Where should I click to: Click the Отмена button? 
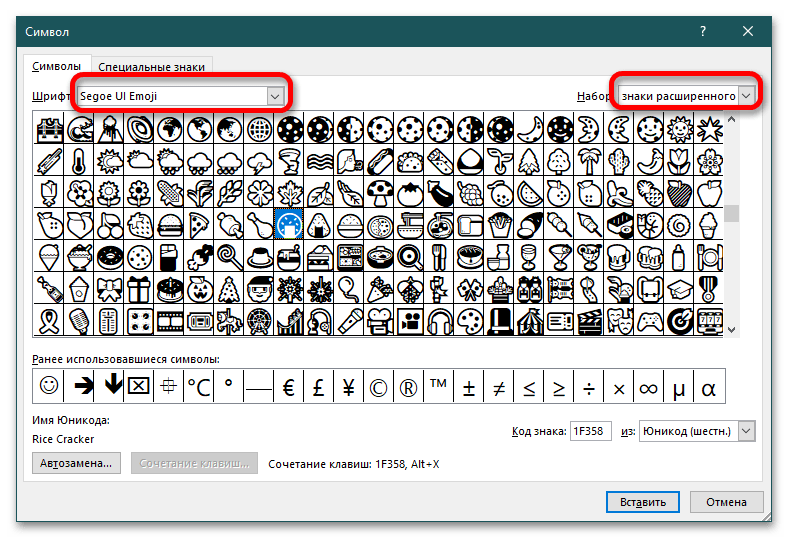pos(726,502)
